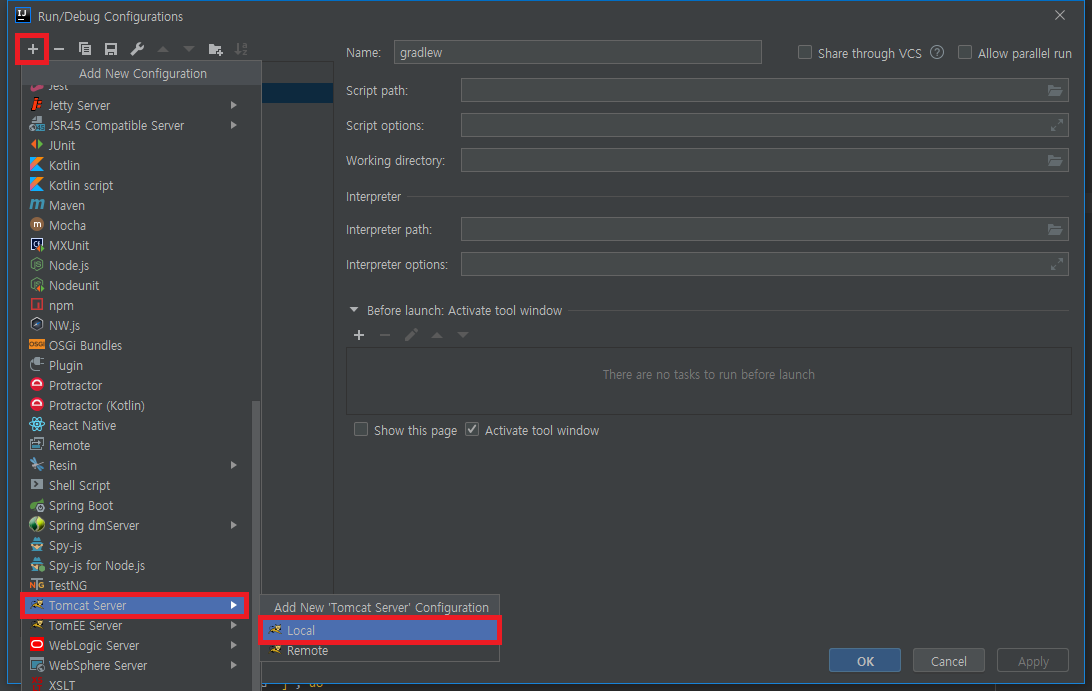Click the Cancel button
This screenshot has width=1092, height=691.
[x=949, y=661]
